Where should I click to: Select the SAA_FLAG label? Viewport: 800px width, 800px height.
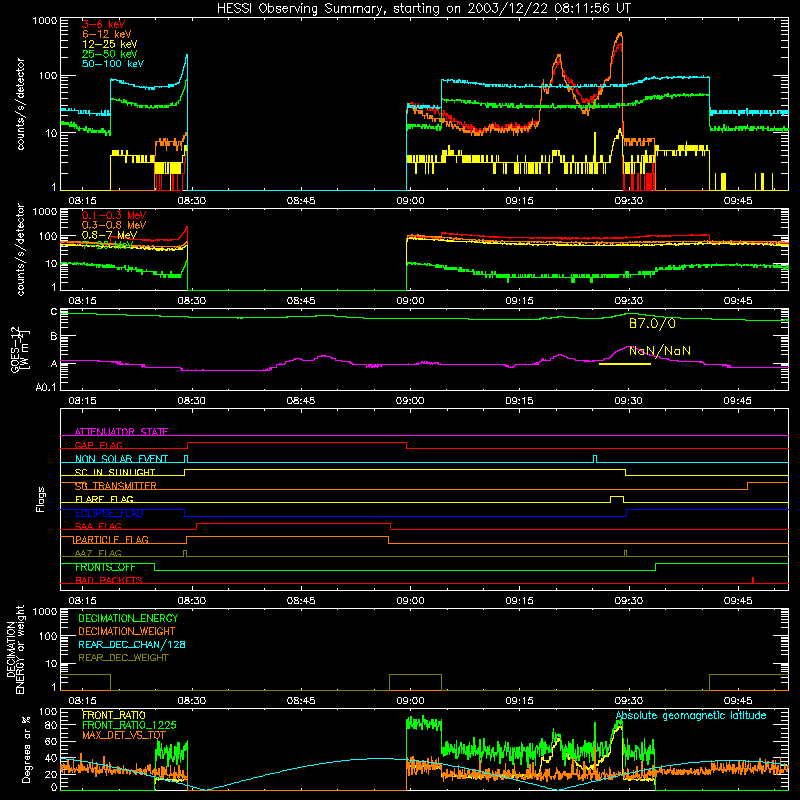[98, 526]
